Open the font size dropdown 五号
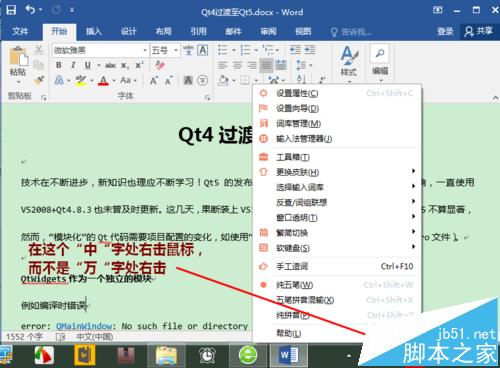 pos(175,50)
